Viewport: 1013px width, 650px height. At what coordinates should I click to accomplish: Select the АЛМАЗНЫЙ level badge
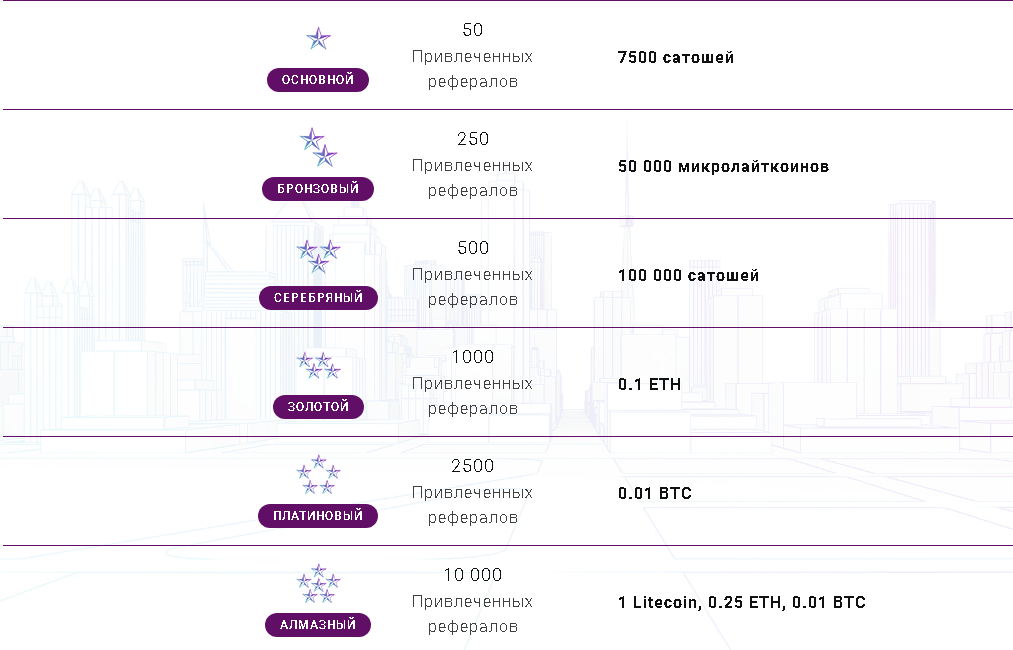[x=318, y=625]
